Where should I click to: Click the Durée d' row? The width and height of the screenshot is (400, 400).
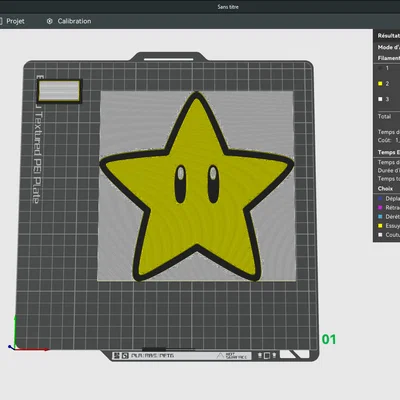(389, 170)
